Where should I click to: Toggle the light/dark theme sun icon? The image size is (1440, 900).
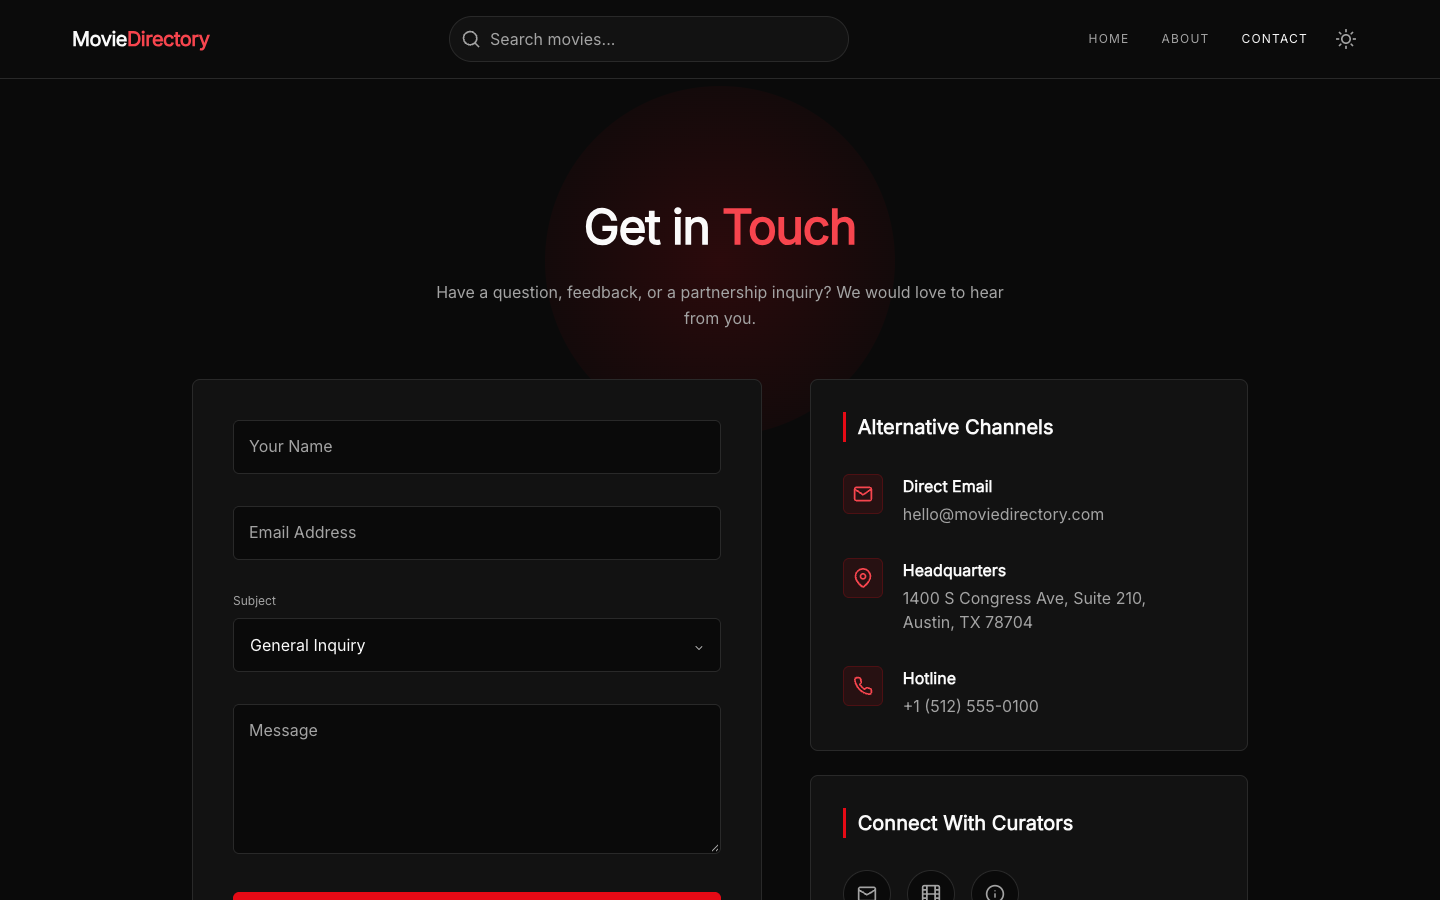coord(1346,39)
